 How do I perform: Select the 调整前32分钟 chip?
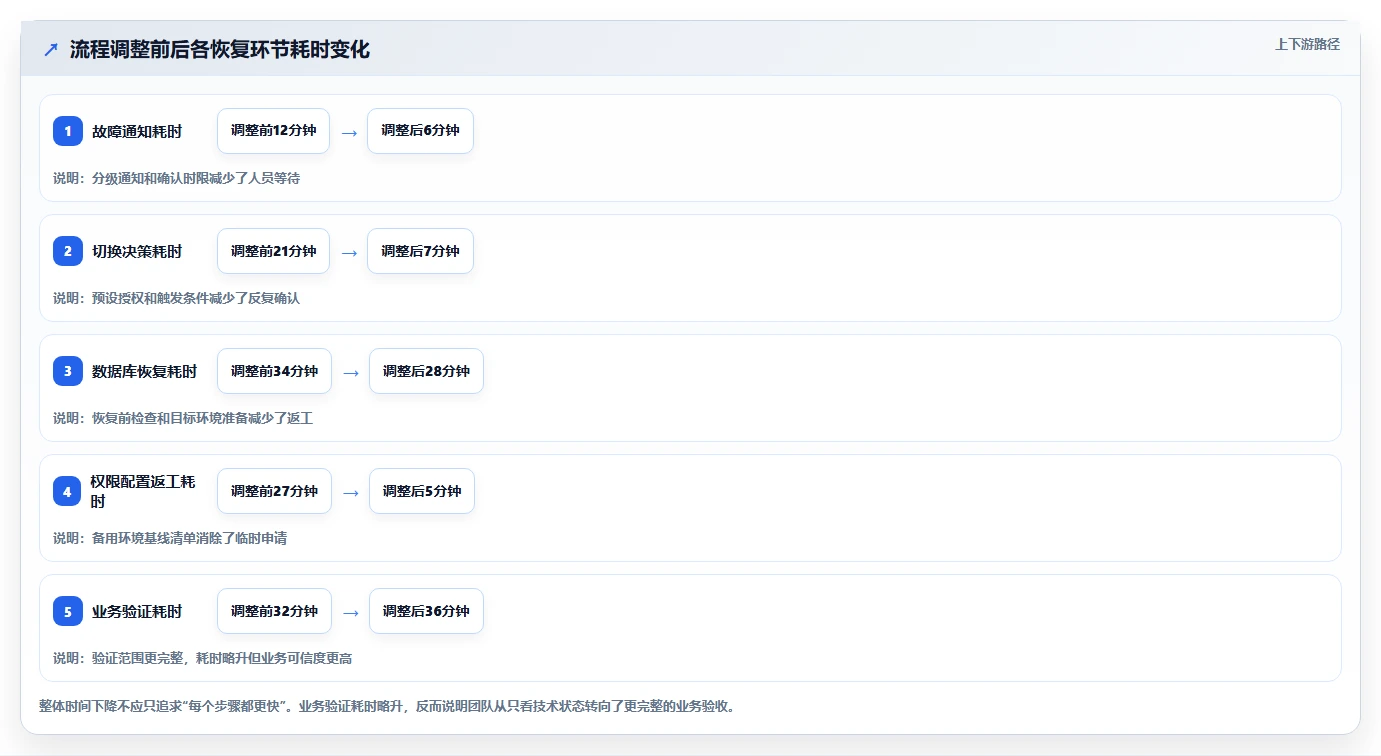coord(274,611)
